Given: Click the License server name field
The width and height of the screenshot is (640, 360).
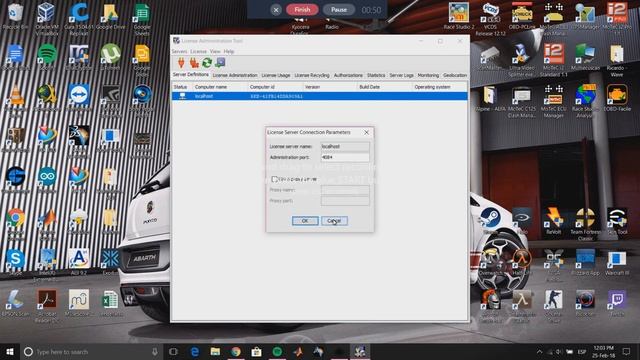Looking at the screenshot, I should 345,146.
